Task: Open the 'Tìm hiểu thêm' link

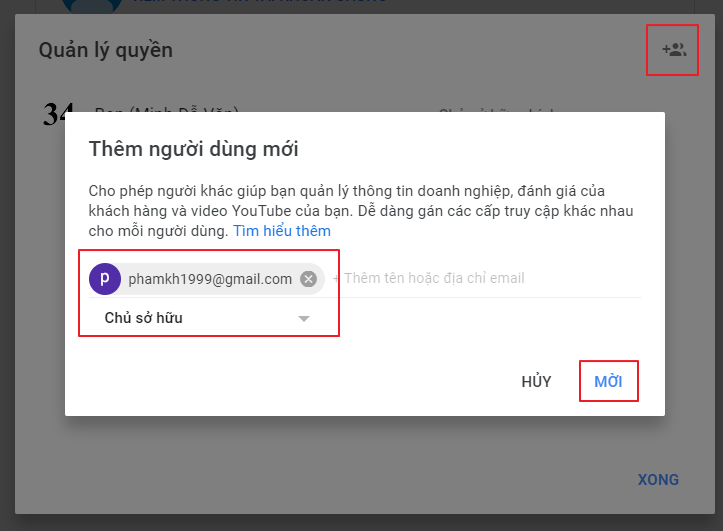Action: tap(282, 230)
